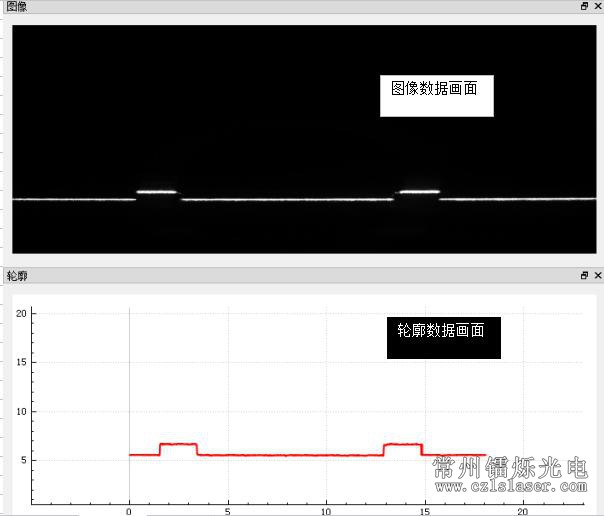Click the left raised bump in laser image
Image resolution: width=604 pixels, height=516 pixels.
(156, 191)
